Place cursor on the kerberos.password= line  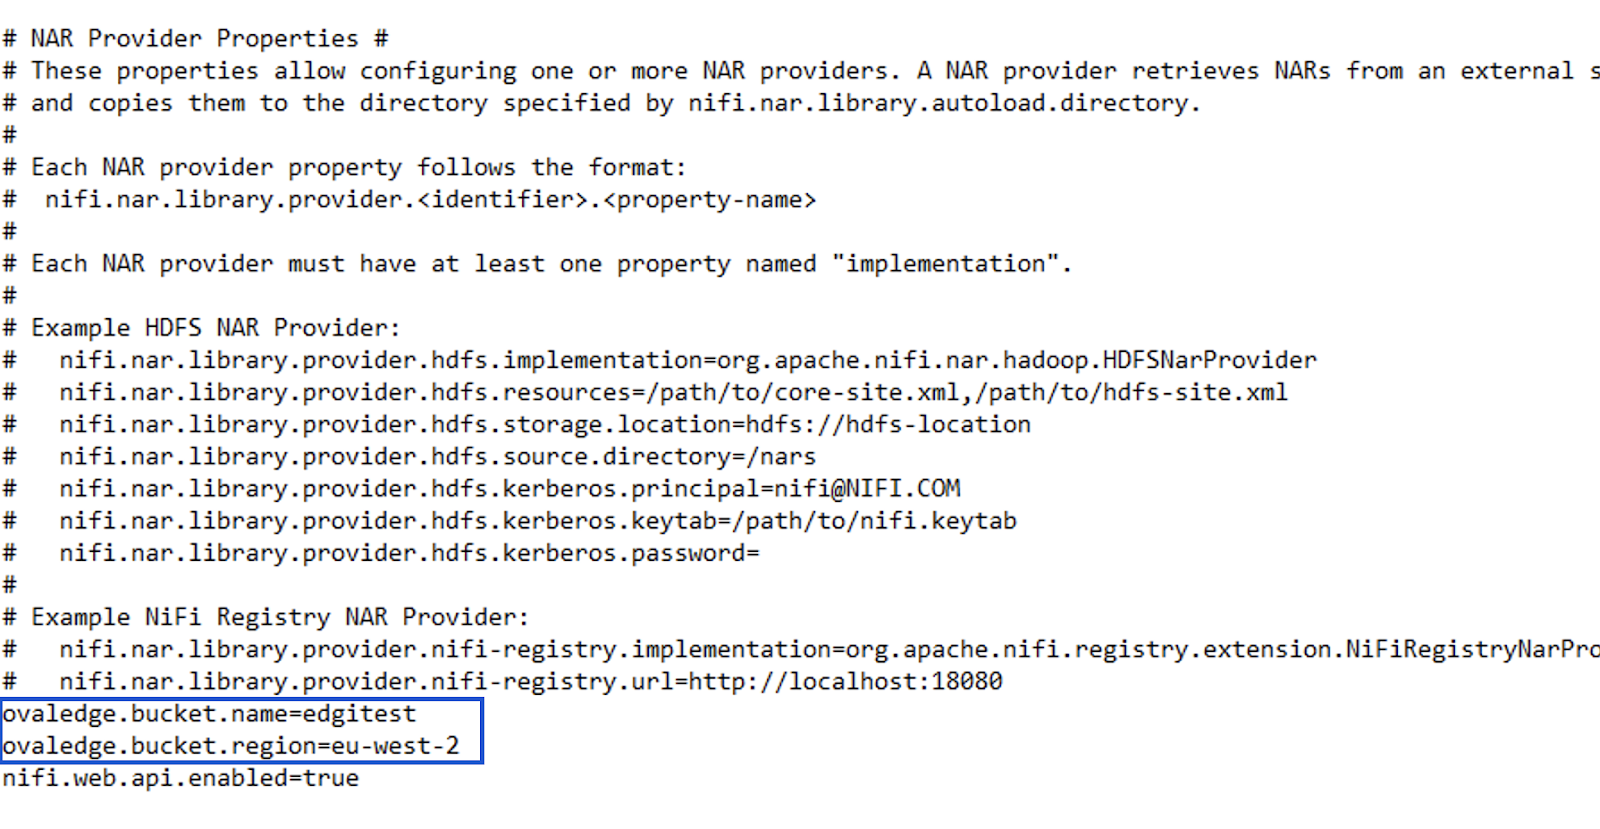[409, 553]
